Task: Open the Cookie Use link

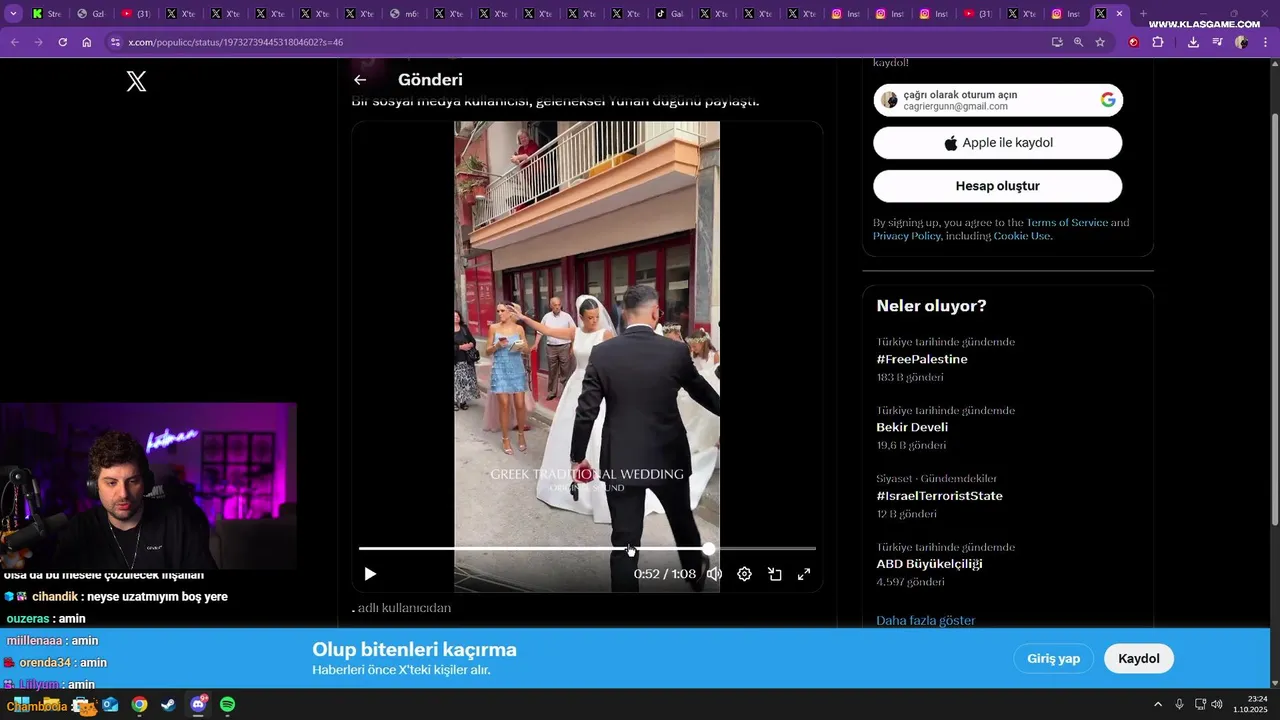Action: [1021, 236]
